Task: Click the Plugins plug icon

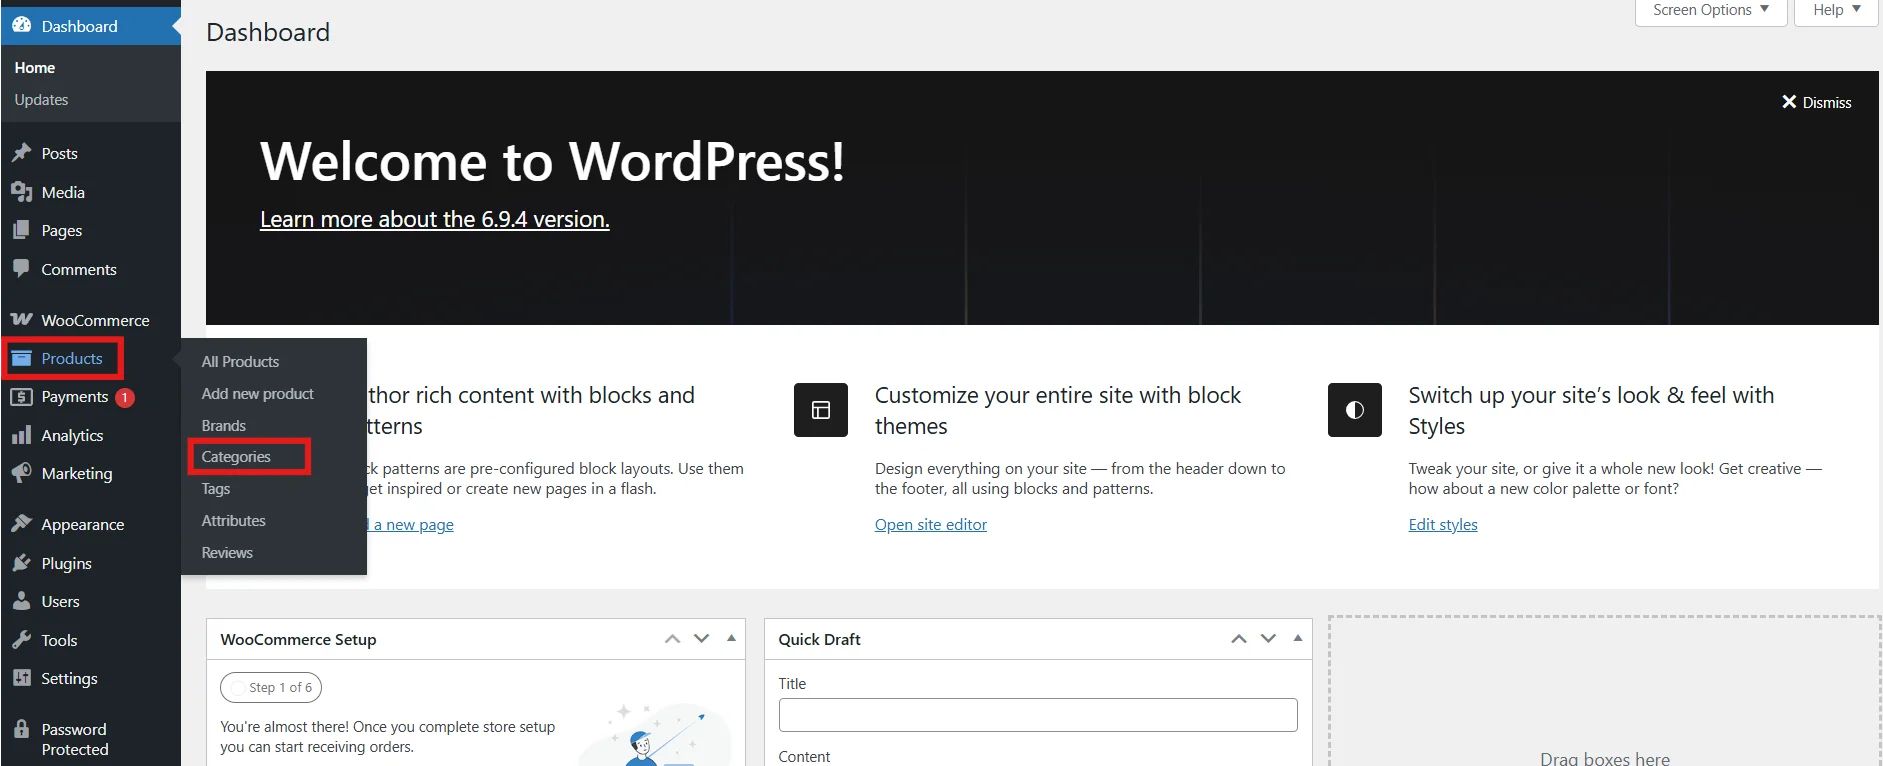Action: pyautogui.click(x=21, y=563)
